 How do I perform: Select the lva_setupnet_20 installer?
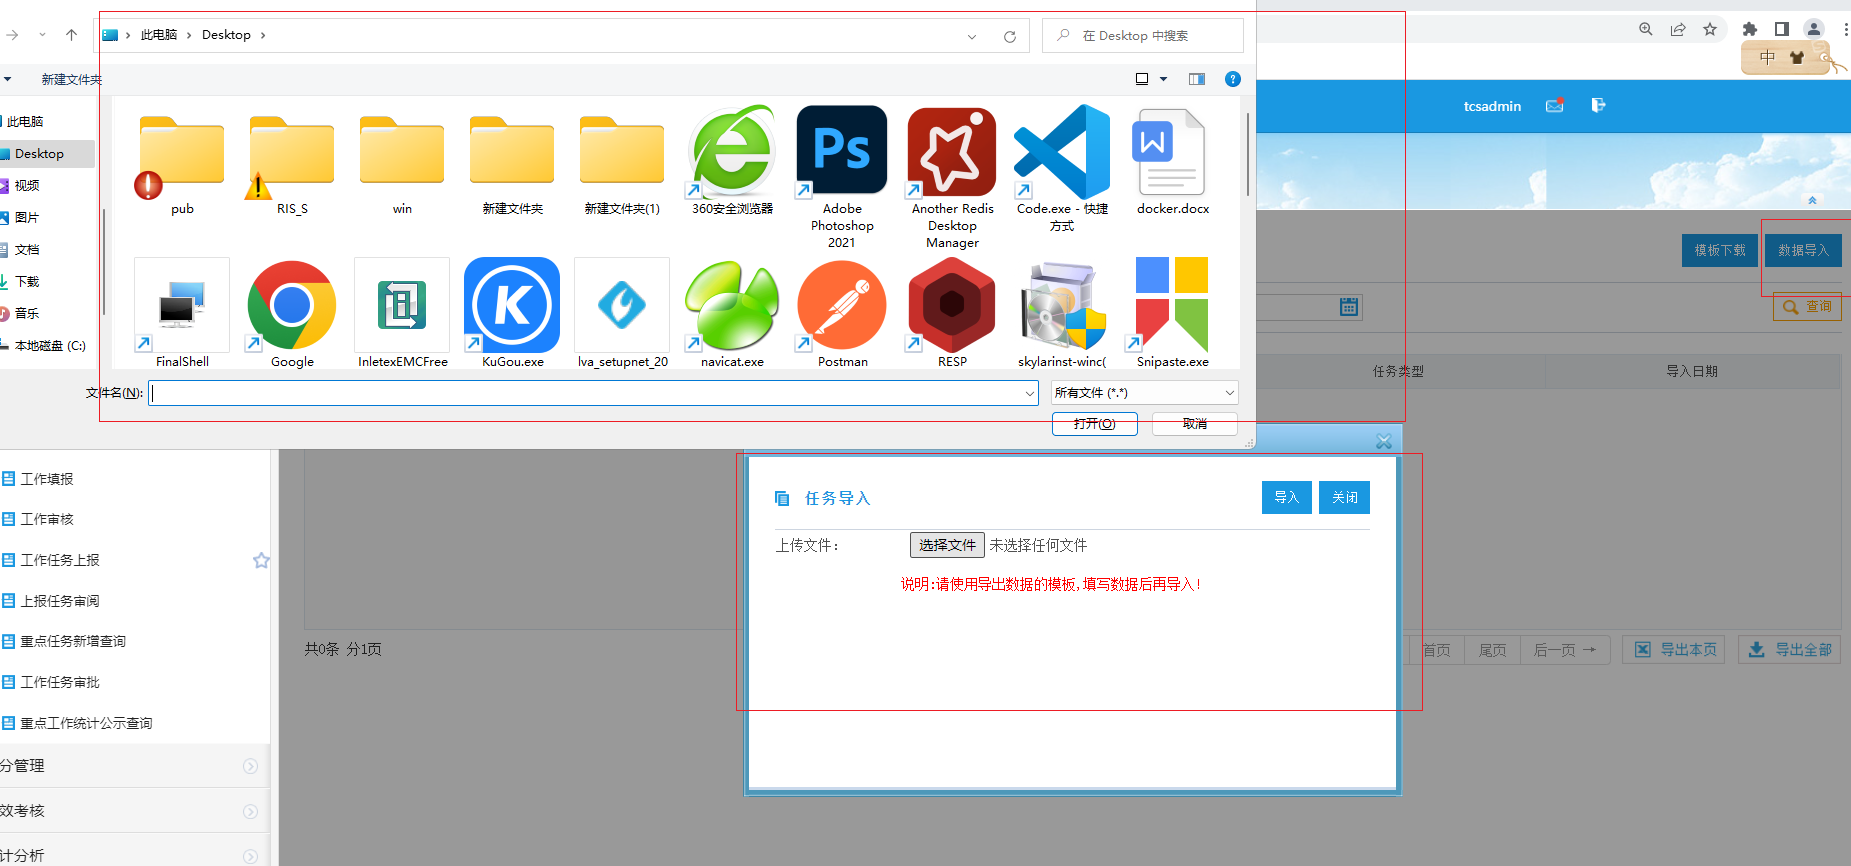click(x=621, y=313)
